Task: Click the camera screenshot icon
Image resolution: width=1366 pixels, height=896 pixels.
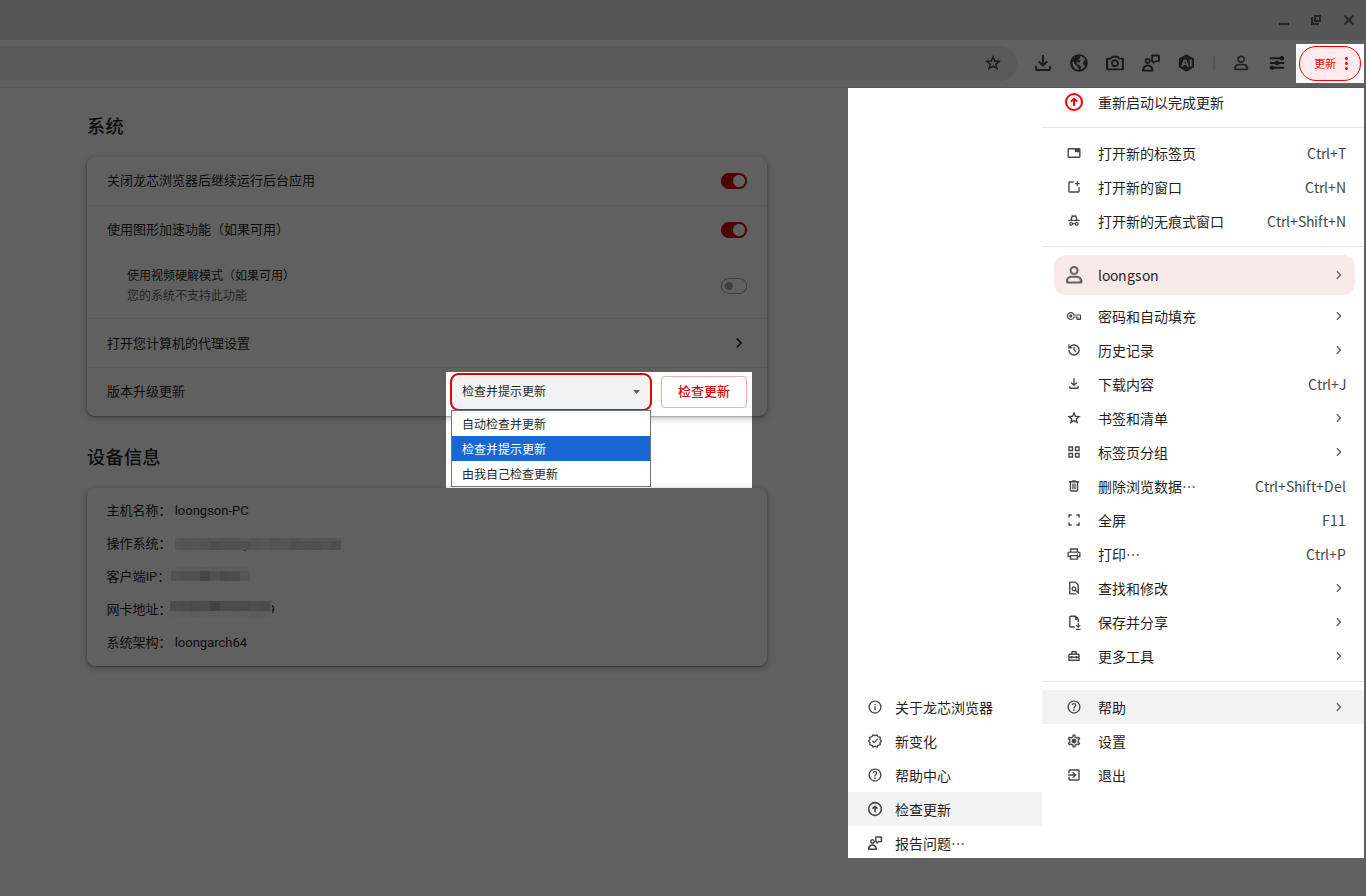Action: tap(1115, 63)
